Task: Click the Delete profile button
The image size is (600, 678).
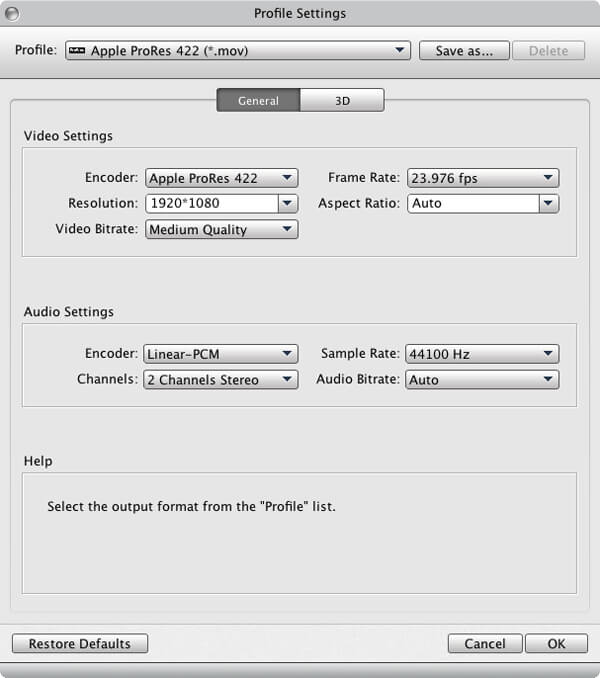Action: (x=548, y=50)
